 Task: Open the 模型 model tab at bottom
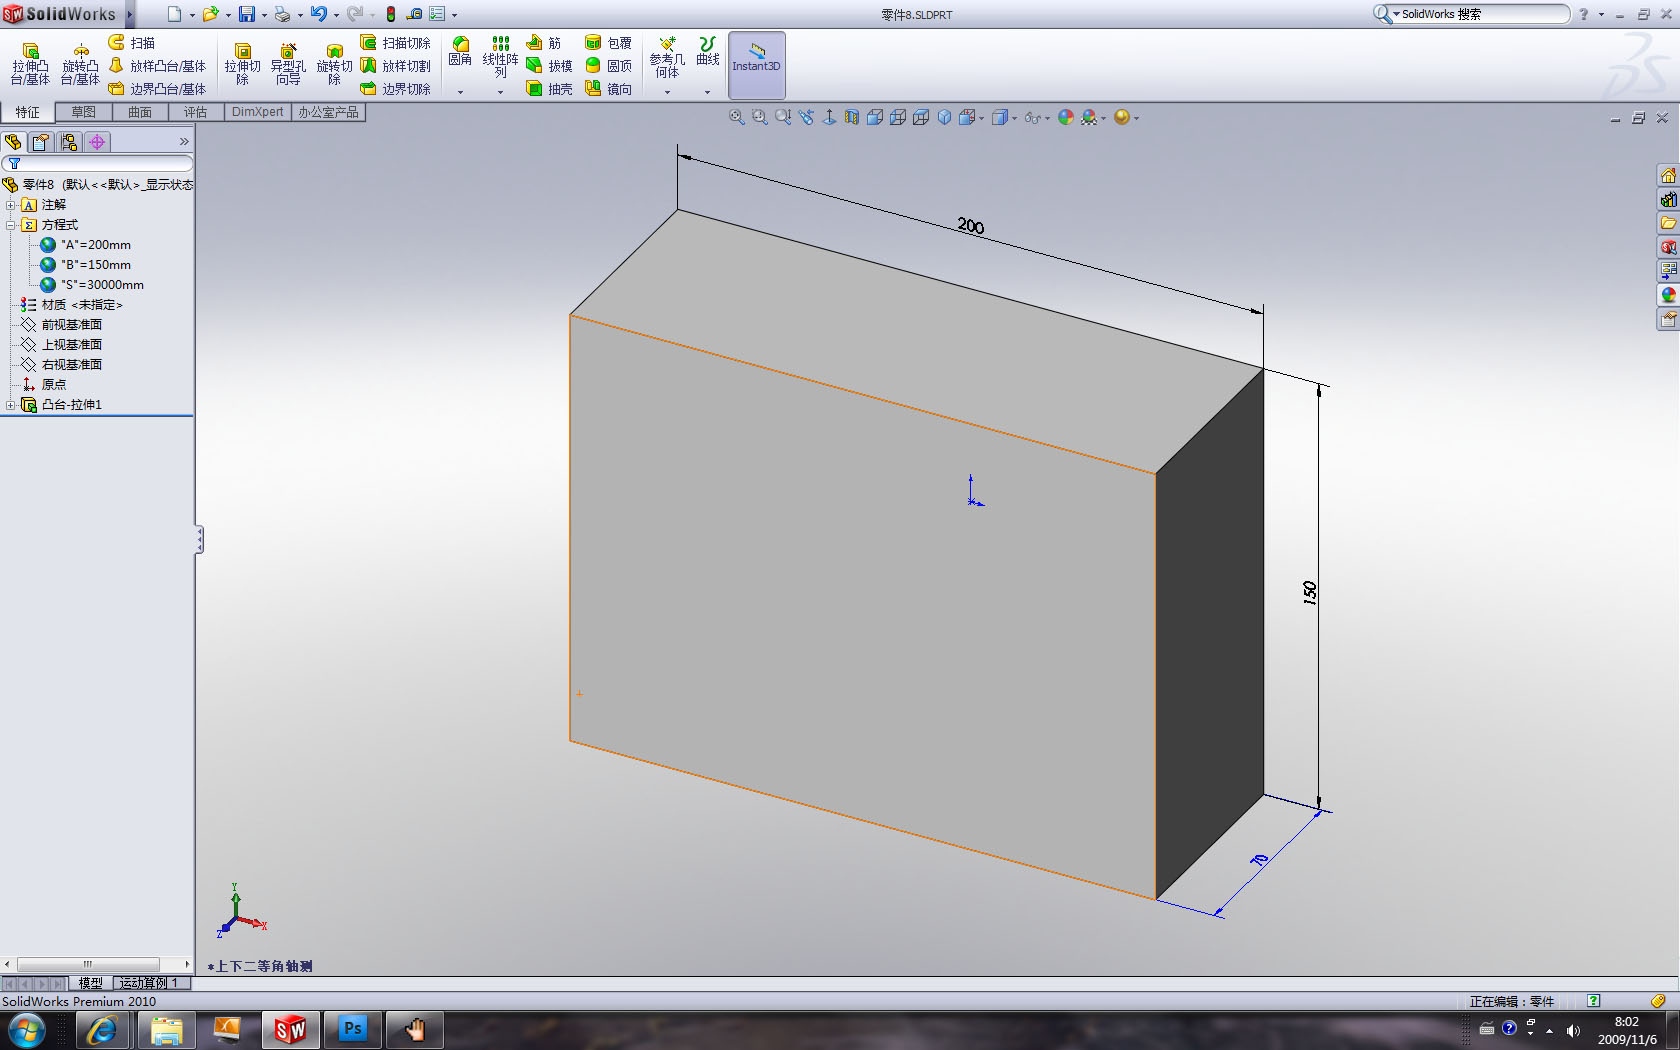coord(91,983)
